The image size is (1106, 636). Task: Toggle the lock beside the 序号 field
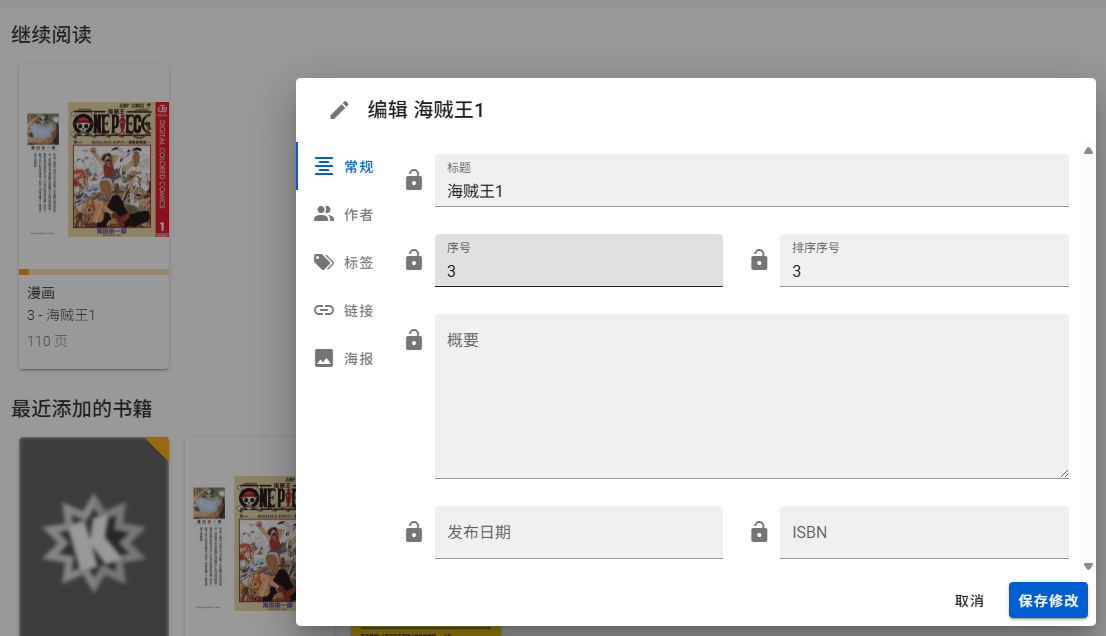[414, 260]
